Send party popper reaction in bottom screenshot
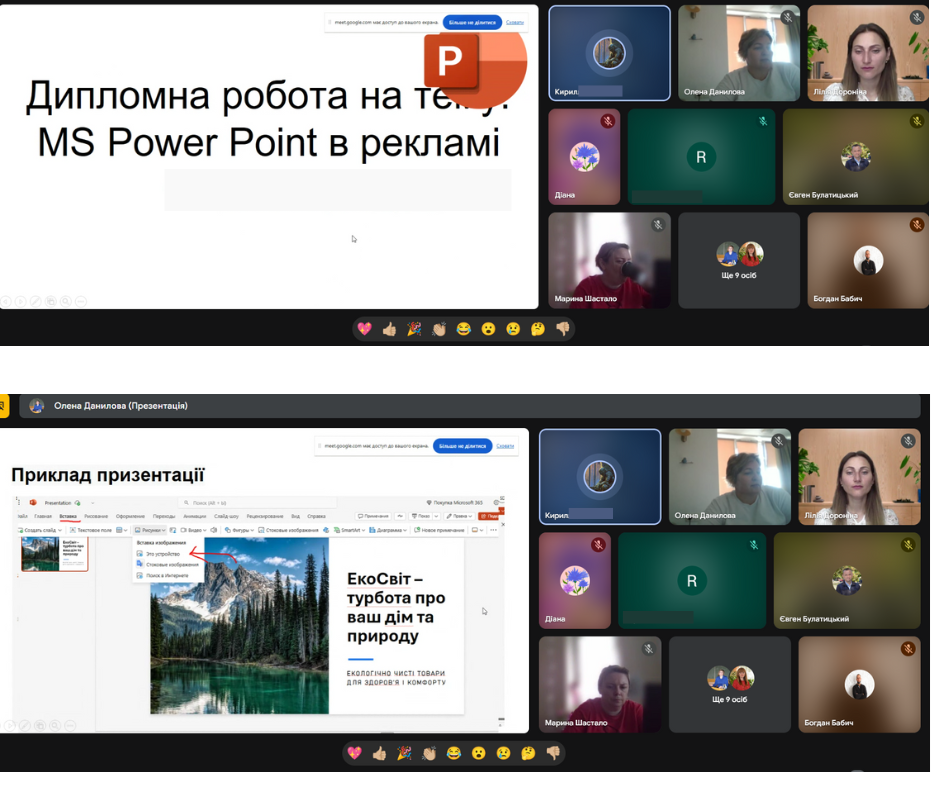The height and width of the screenshot is (788, 940). (x=405, y=753)
